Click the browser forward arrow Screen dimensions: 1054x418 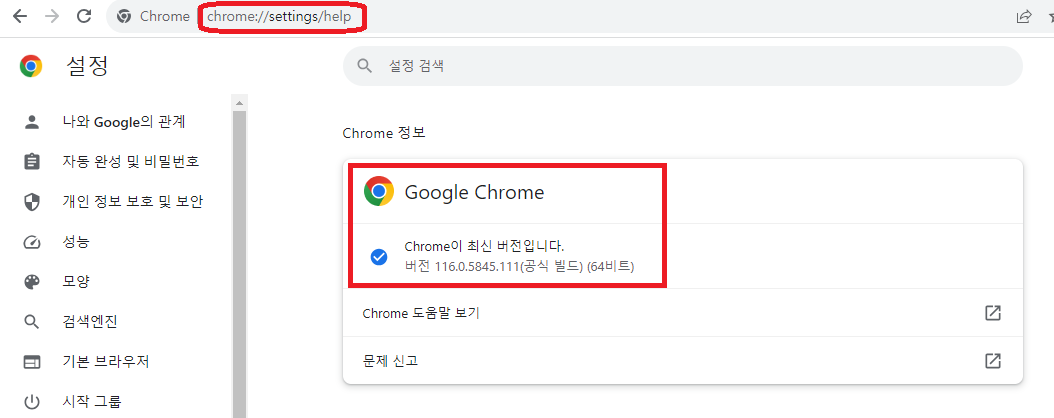pos(51,16)
